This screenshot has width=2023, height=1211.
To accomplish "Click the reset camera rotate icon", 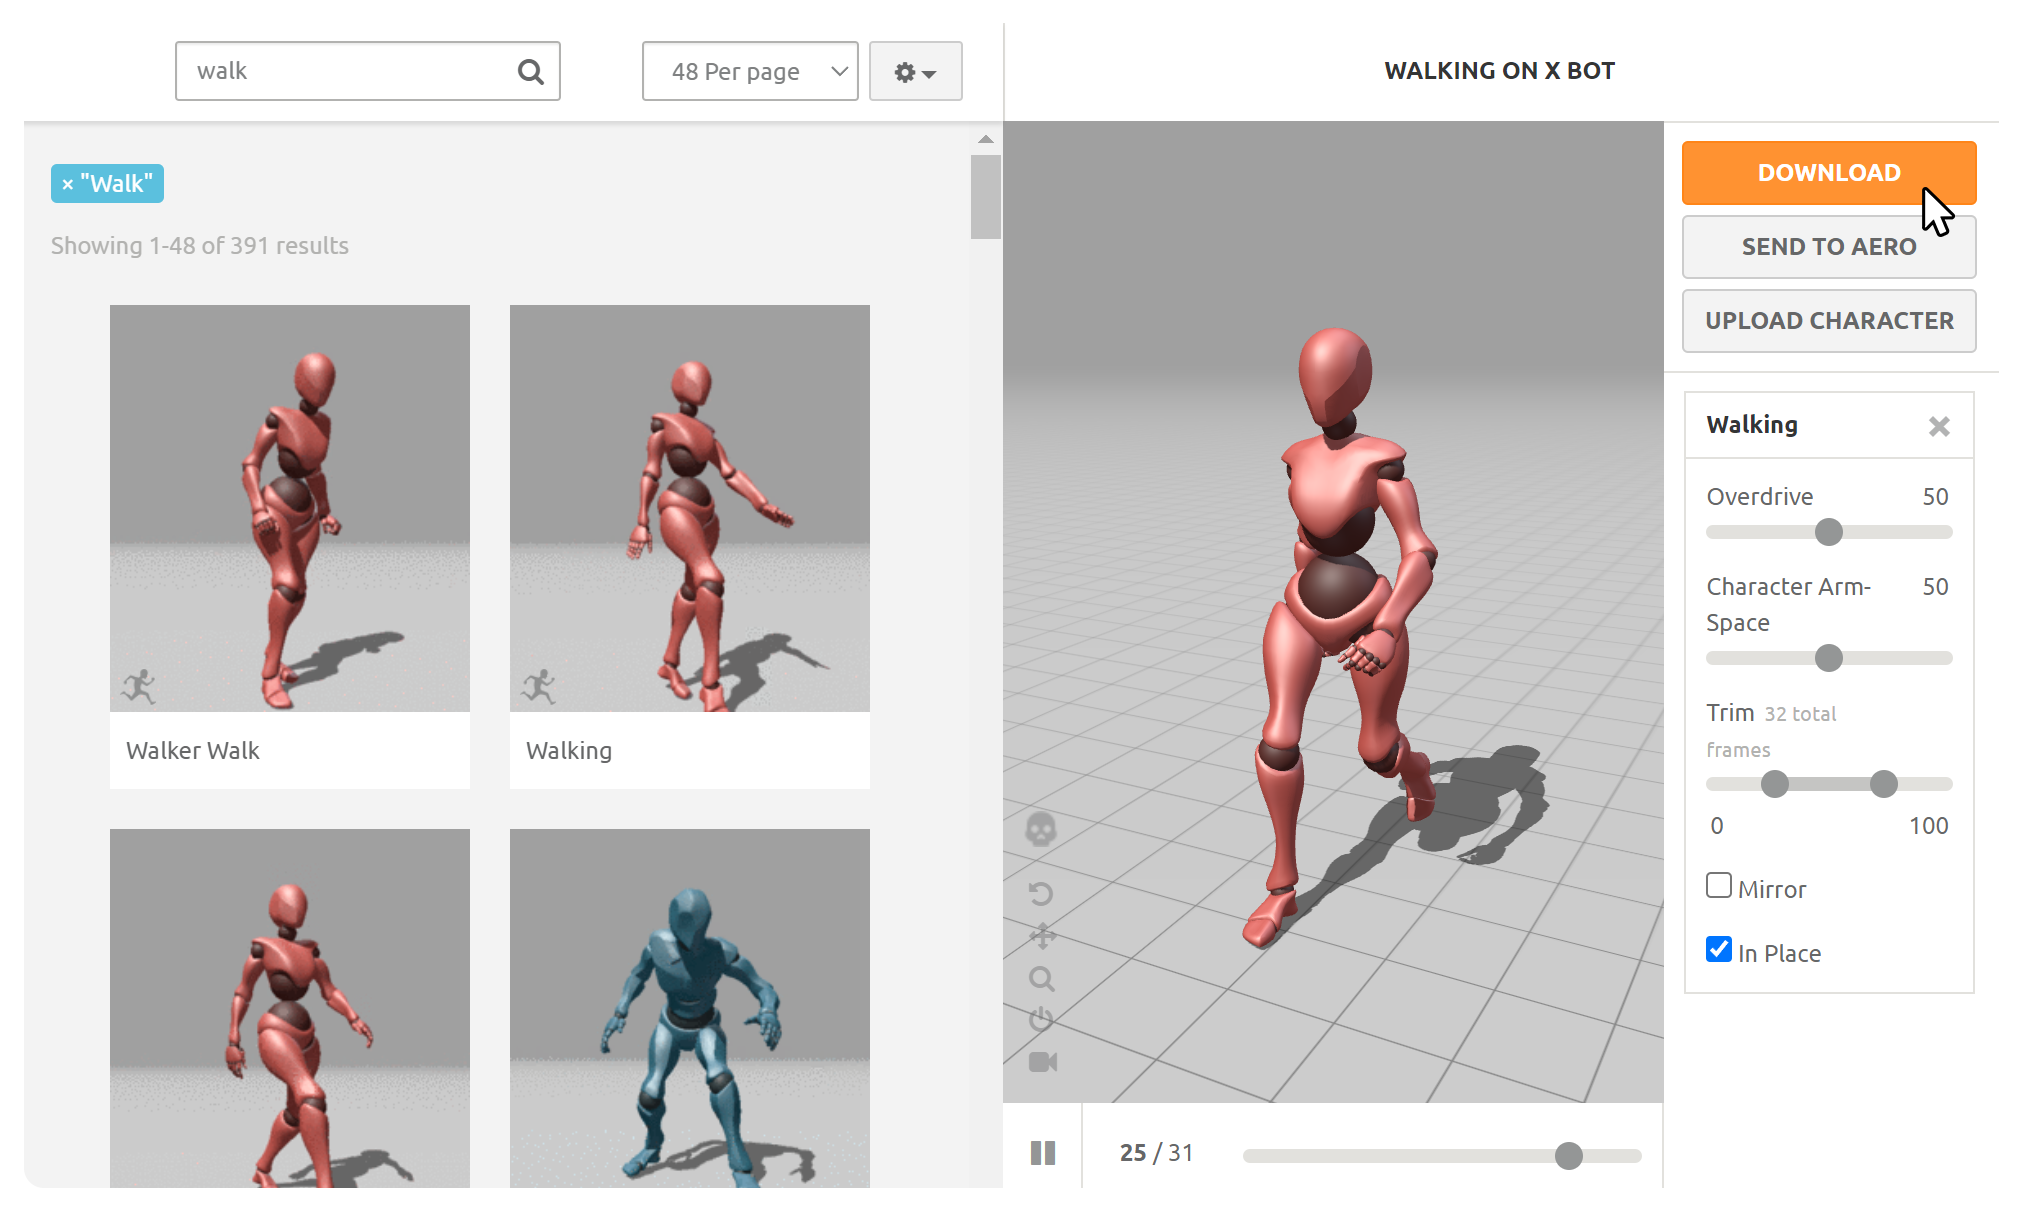I will tap(1041, 894).
